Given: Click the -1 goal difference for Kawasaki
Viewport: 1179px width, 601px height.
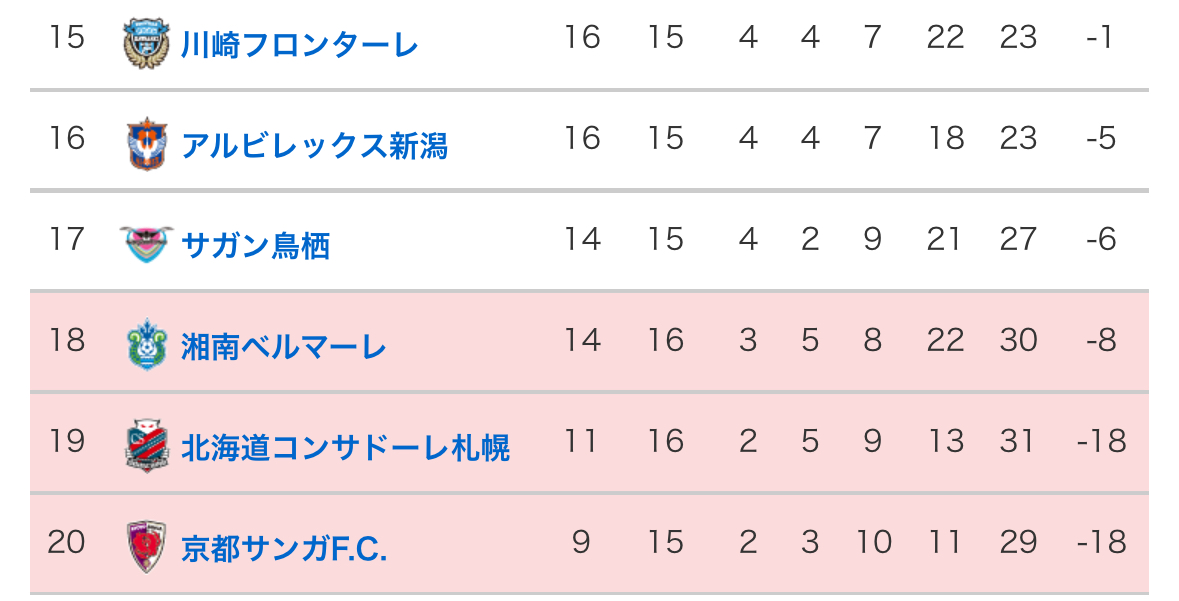Looking at the screenshot, I should (1100, 37).
